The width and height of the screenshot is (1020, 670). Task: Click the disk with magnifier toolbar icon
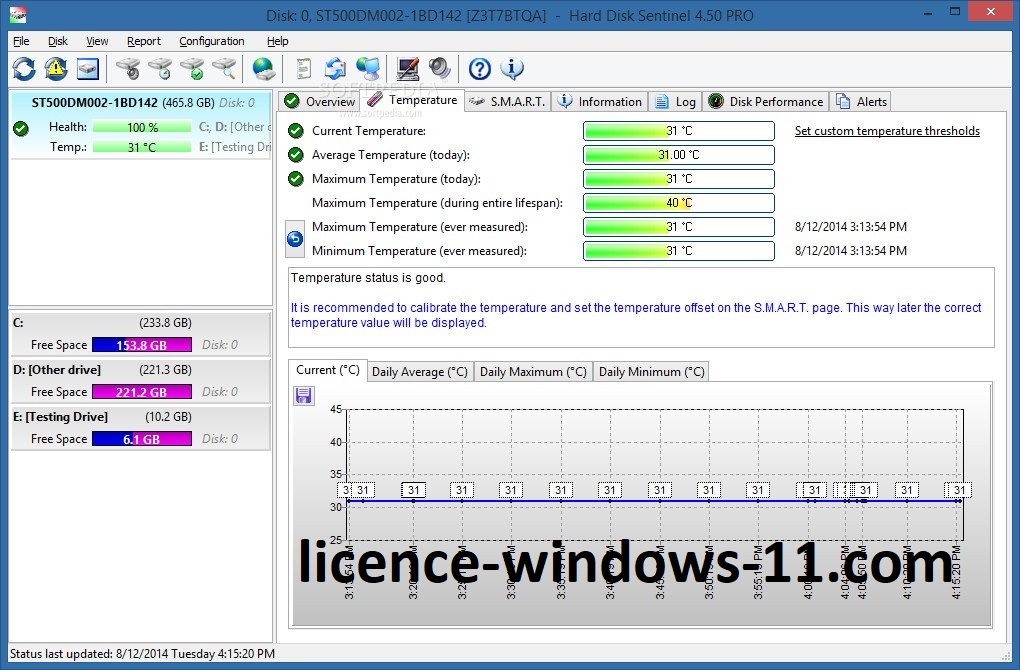[x=224, y=68]
